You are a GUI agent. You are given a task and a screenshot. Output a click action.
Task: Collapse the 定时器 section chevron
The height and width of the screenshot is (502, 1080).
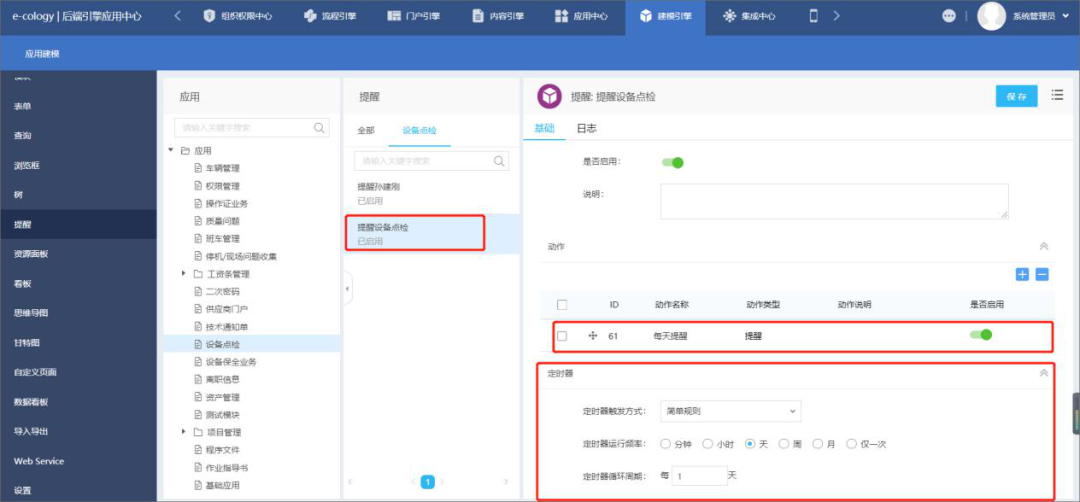coord(1043,373)
